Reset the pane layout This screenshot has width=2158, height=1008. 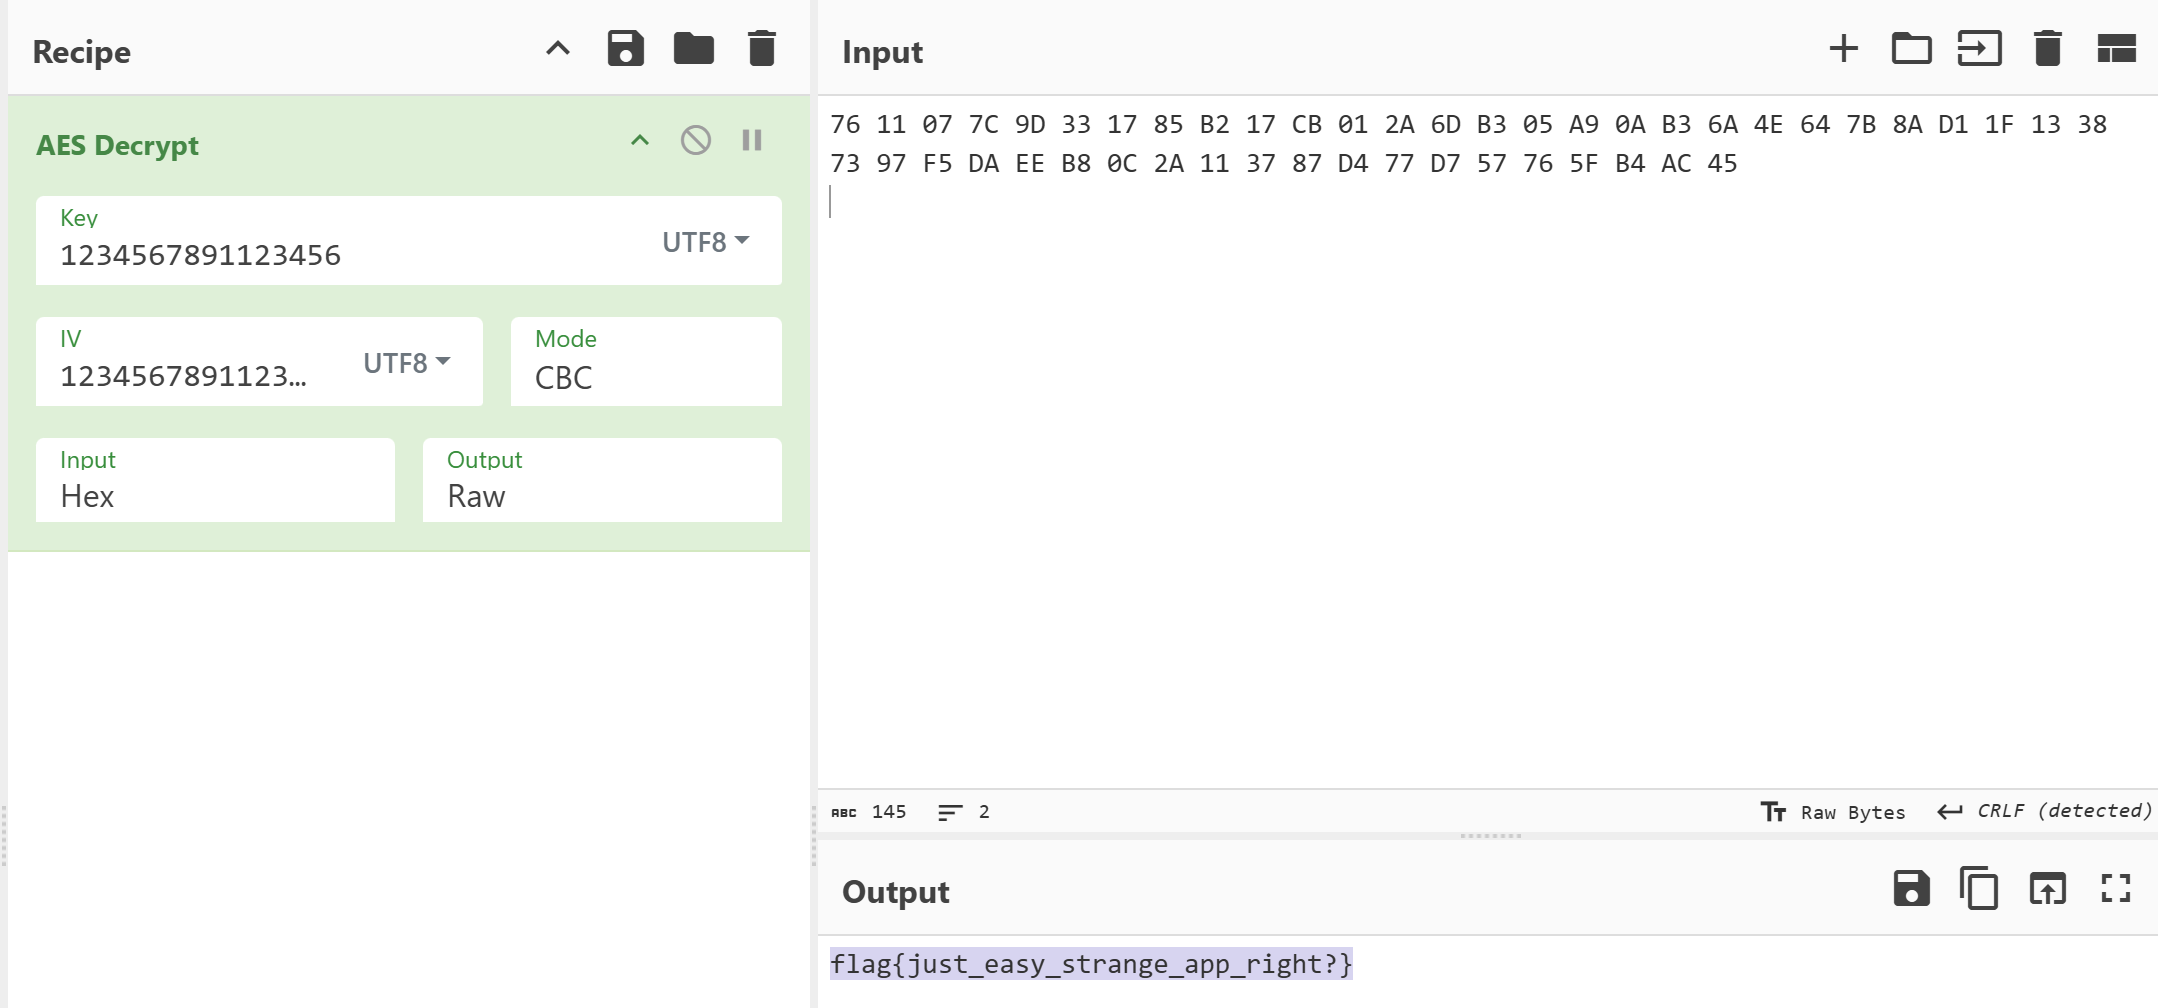(x=2116, y=49)
